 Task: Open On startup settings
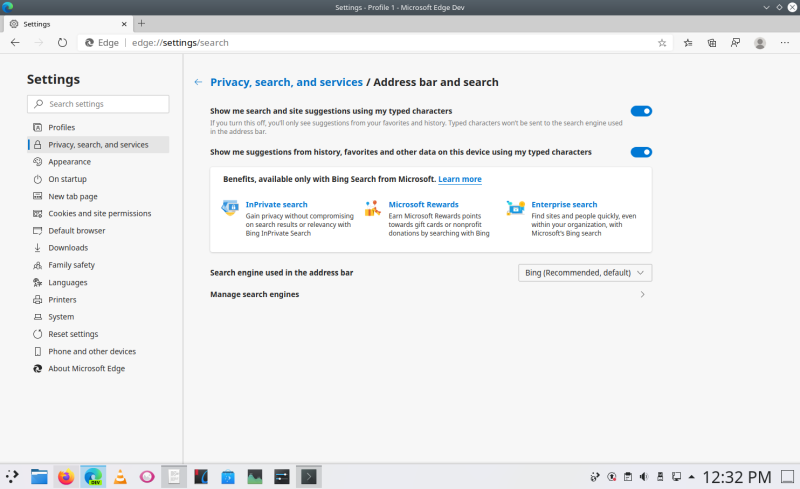pyautogui.click(x=98, y=179)
